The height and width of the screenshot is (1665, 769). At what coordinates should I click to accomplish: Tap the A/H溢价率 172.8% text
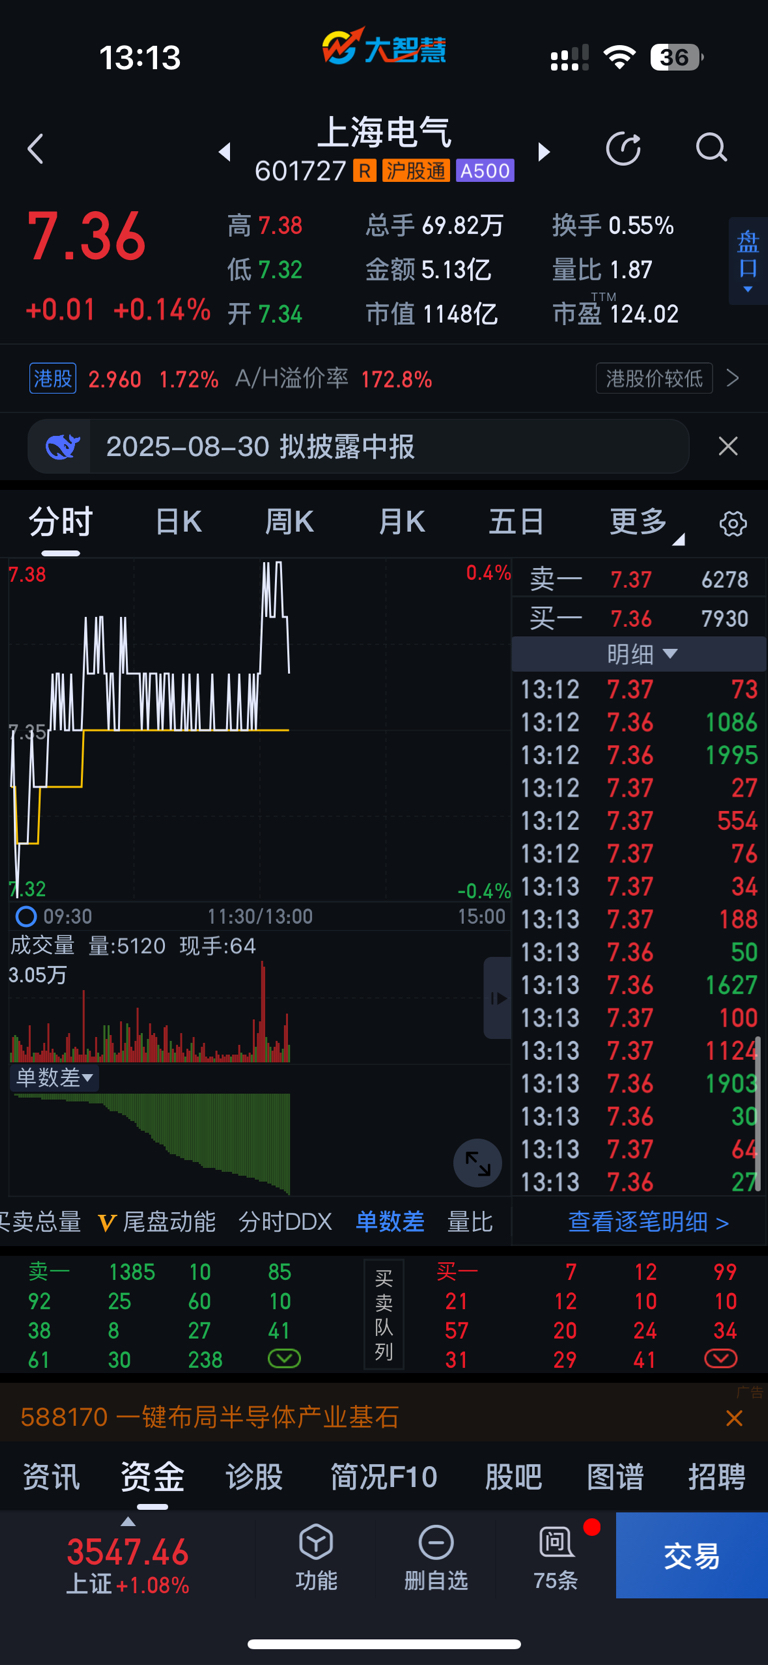click(x=334, y=379)
